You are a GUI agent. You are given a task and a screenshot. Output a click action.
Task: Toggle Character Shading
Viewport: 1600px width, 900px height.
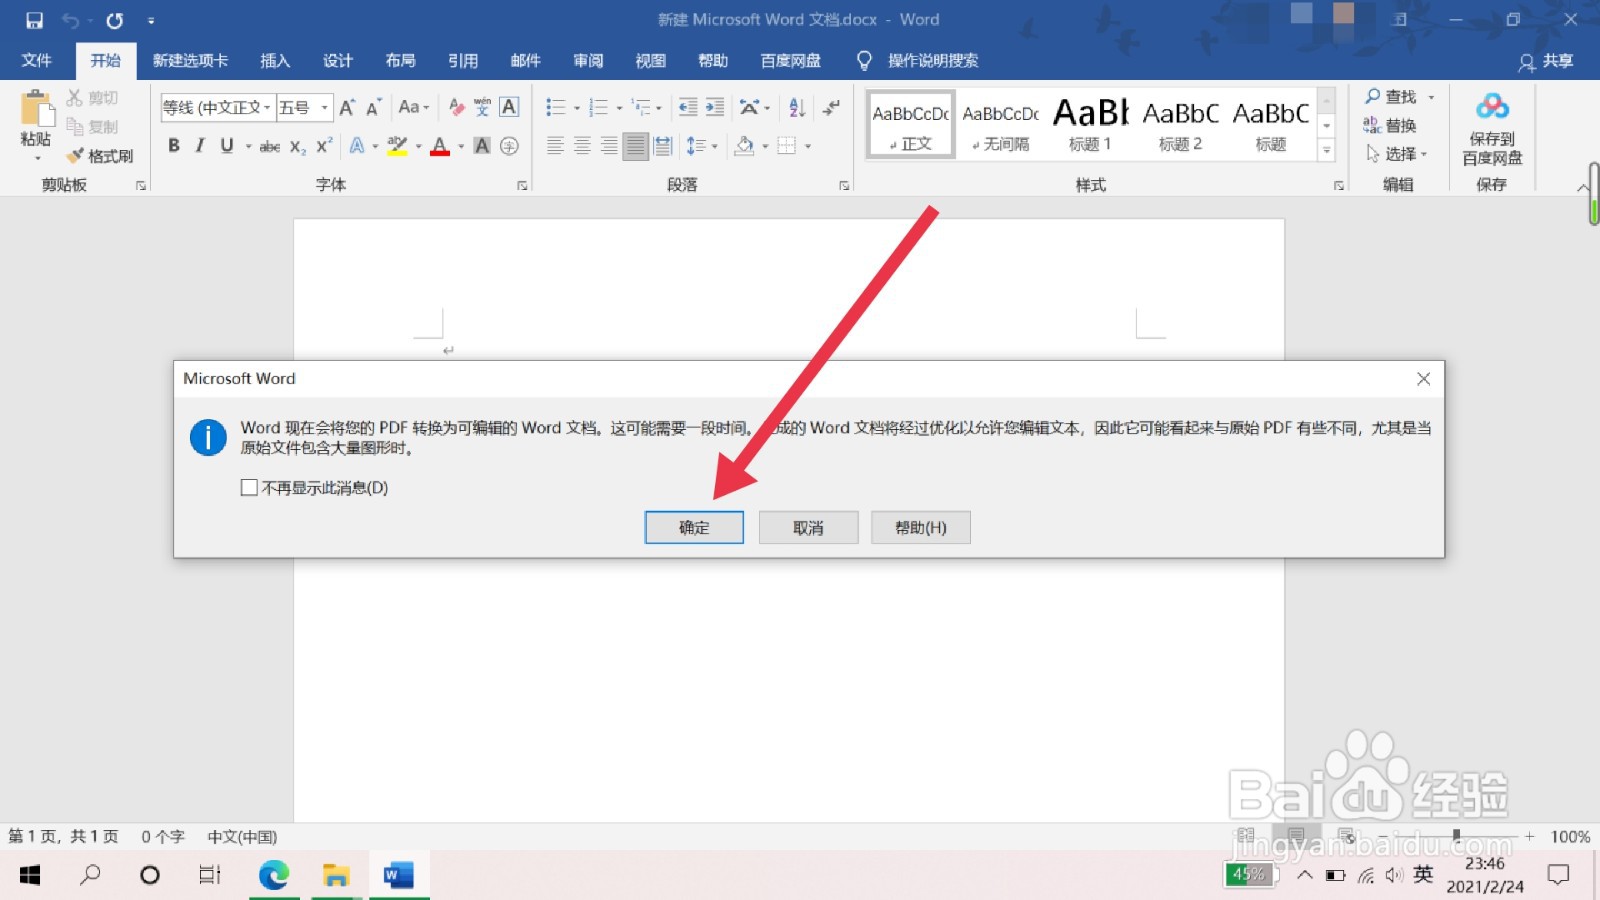pos(482,146)
